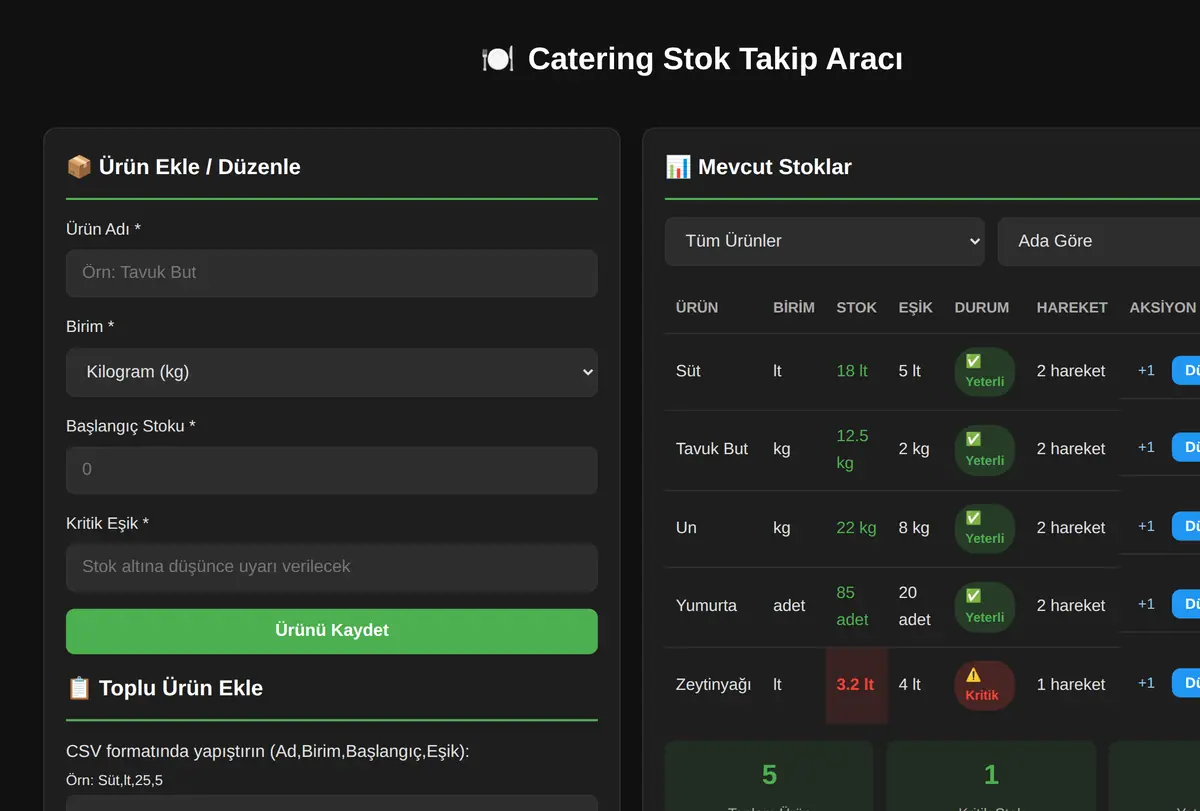Click the AKSİYON column header
The height and width of the screenshot is (811, 1200).
point(1163,308)
